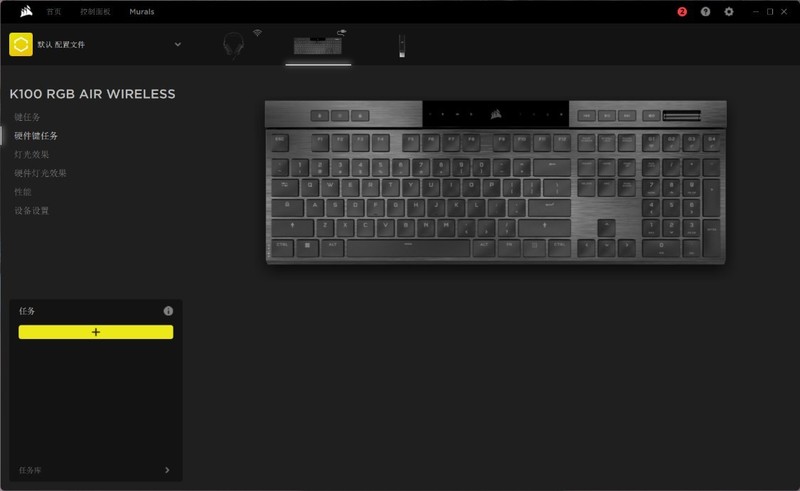The height and width of the screenshot is (491, 800).
Task: Show the 任务 panel info icon
Action: [168, 311]
